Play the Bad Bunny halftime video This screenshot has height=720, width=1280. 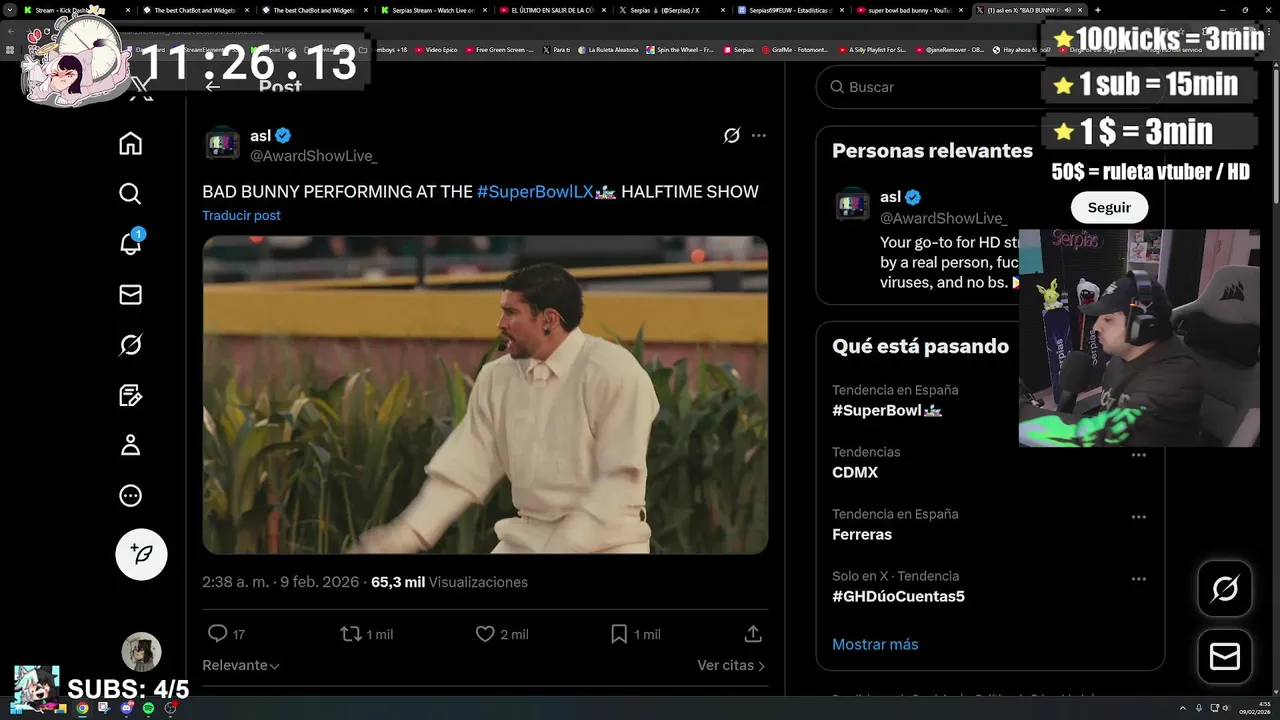pyautogui.click(x=485, y=395)
